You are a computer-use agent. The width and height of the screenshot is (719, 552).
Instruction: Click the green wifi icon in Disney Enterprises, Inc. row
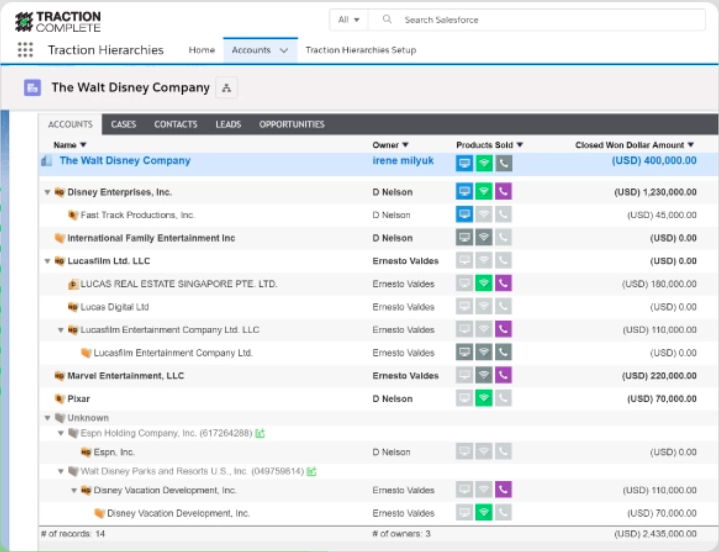(484, 192)
